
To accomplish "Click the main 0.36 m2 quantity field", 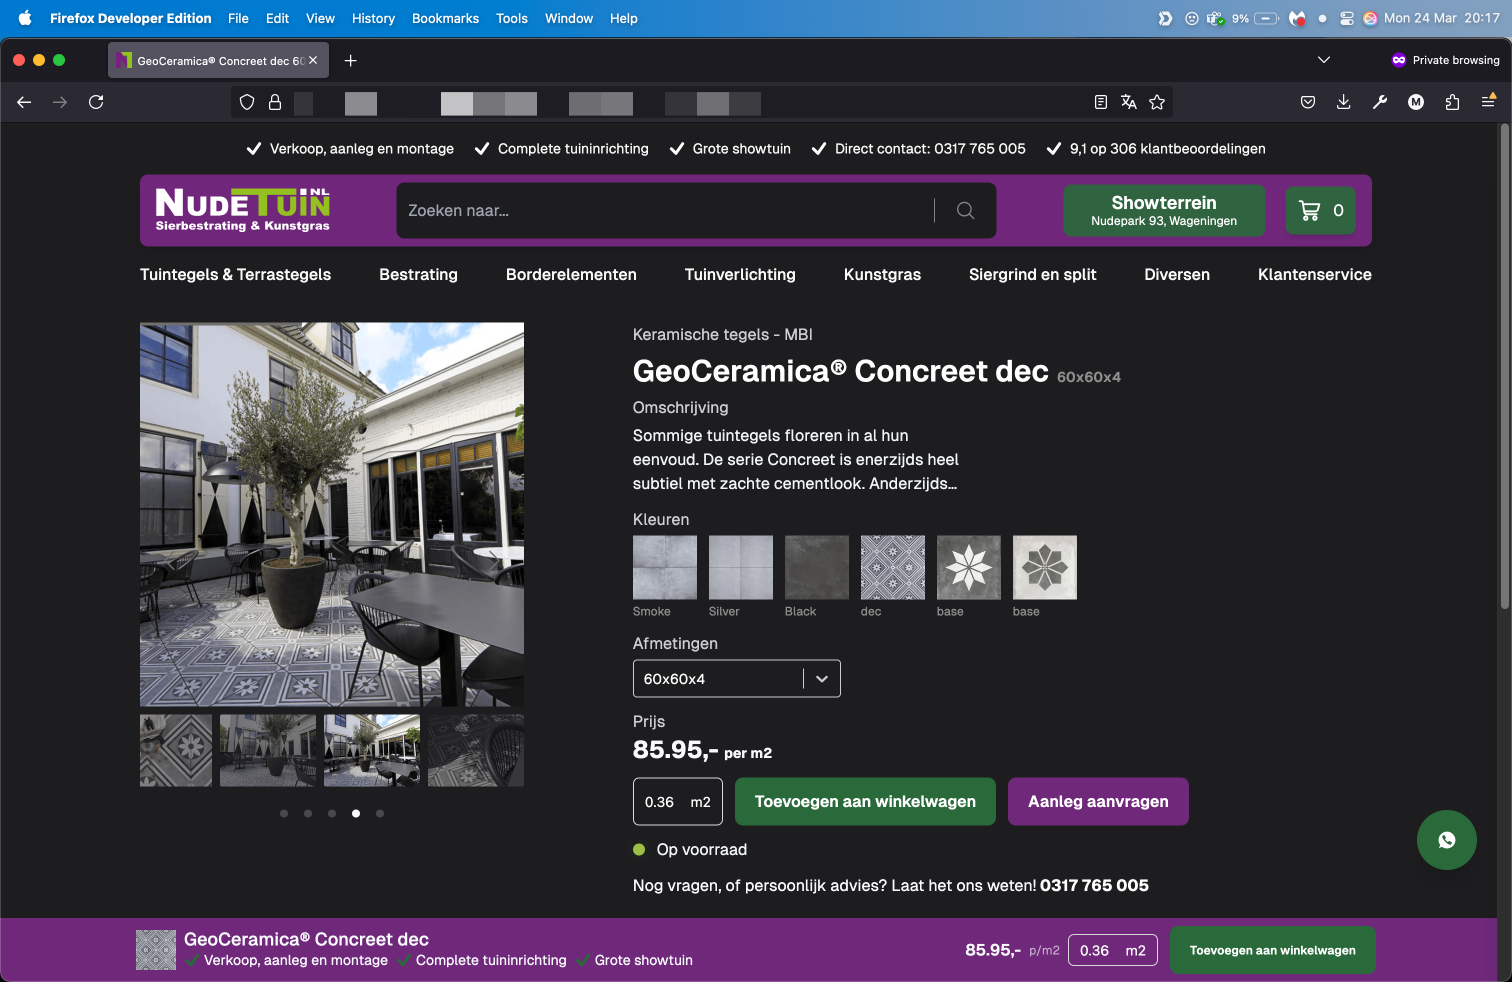I will tap(678, 802).
